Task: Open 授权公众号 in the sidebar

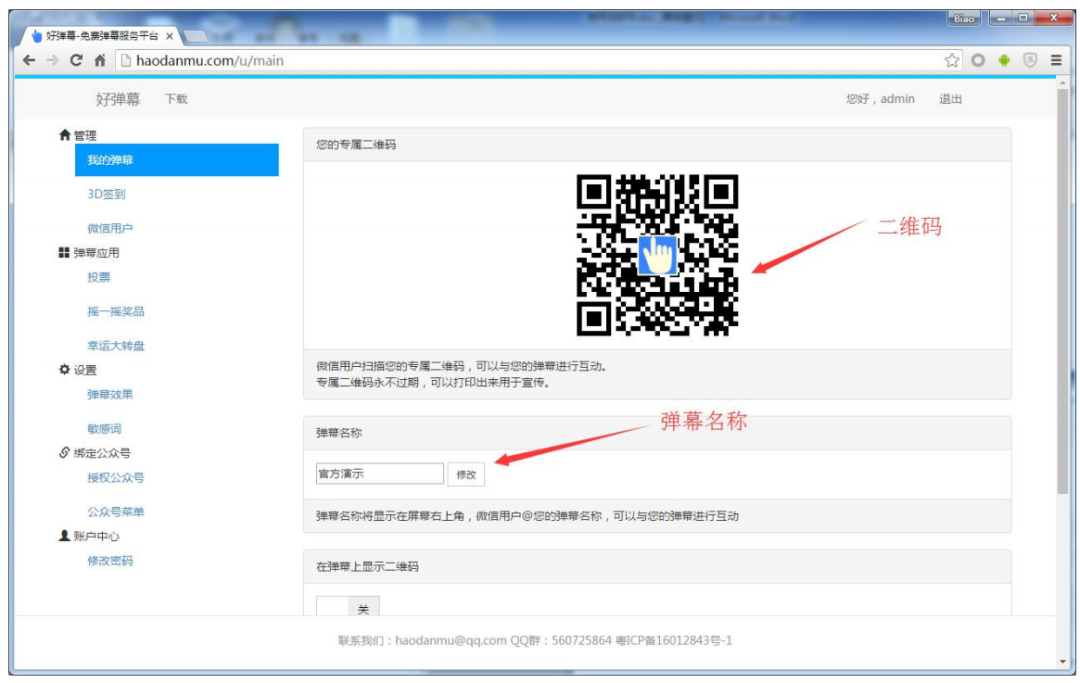Action: point(116,477)
